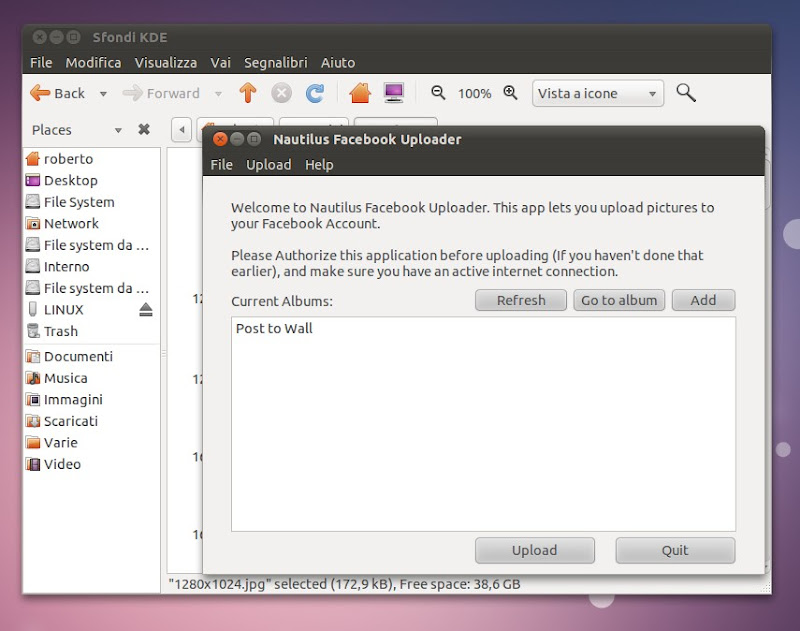Click the 'Go to album' button
This screenshot has height=631, width=800.
point(619,300)
